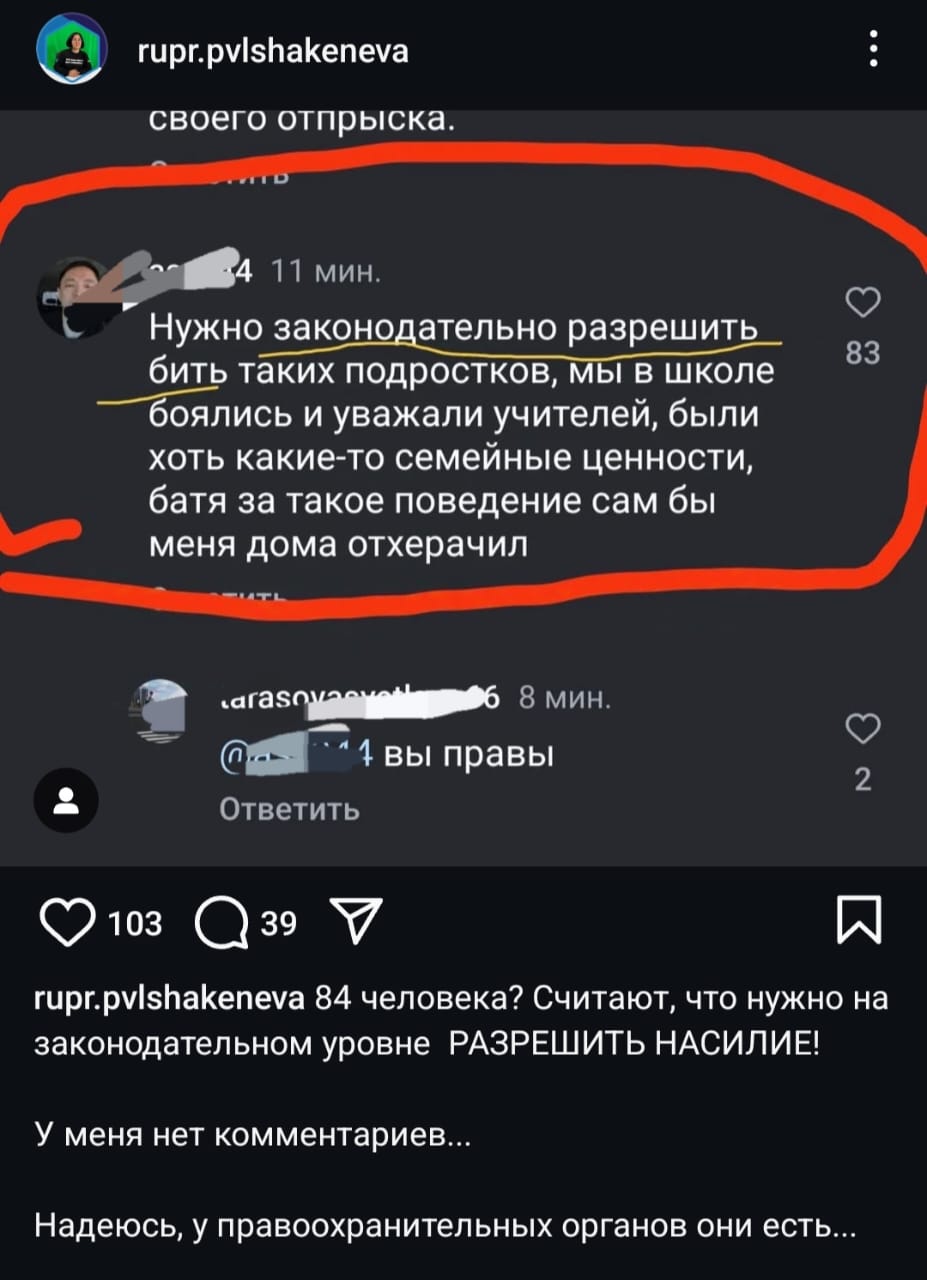This screenshot has height=1280, width=927.
Task: Tap the 83 like count on the comment
Action: 863,353
